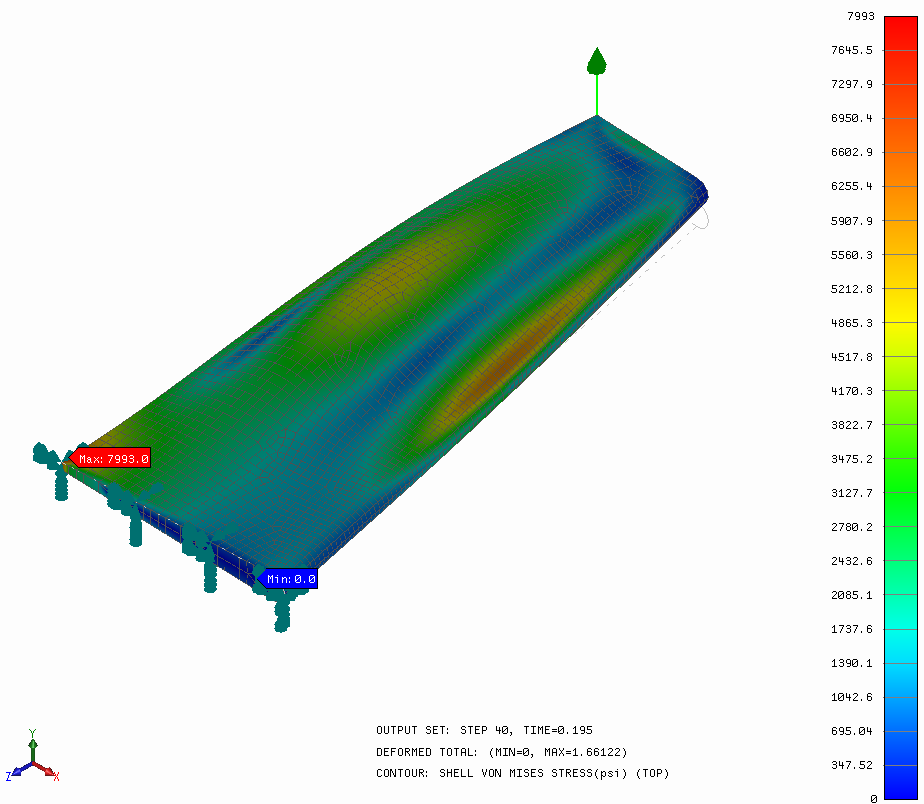Viewport: 924px width, 804px height.
Task: Click the green Y axis label on triad
Action: 33,732
